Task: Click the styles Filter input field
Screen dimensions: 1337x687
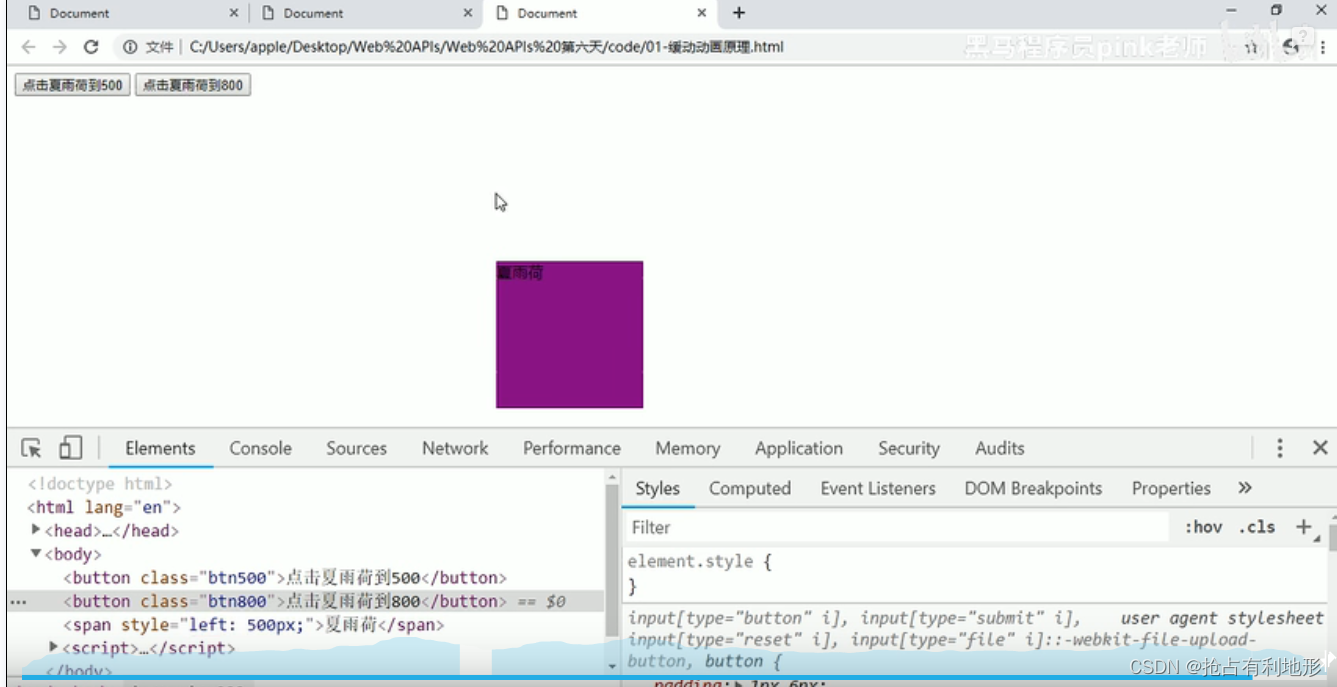Action: (897, 527)
